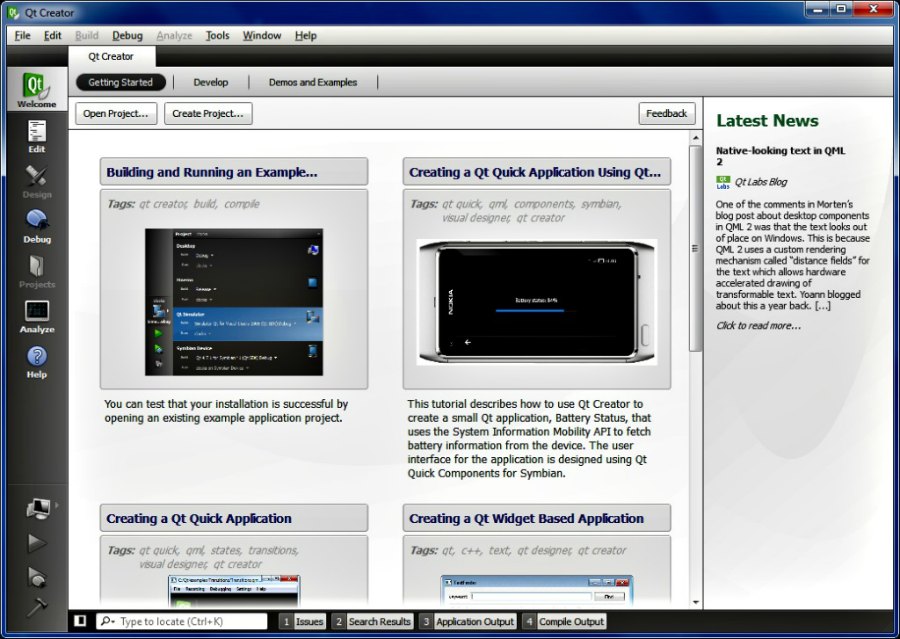Open Creating a Qt Quick Application tutorial
900x639 pixels.
point(234,518)
